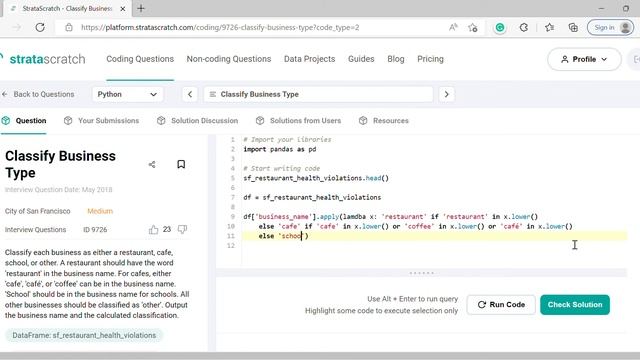The width and height of the screenshot is (640, 360).
Task: Open the Pricing page
Action: [430, 59]
